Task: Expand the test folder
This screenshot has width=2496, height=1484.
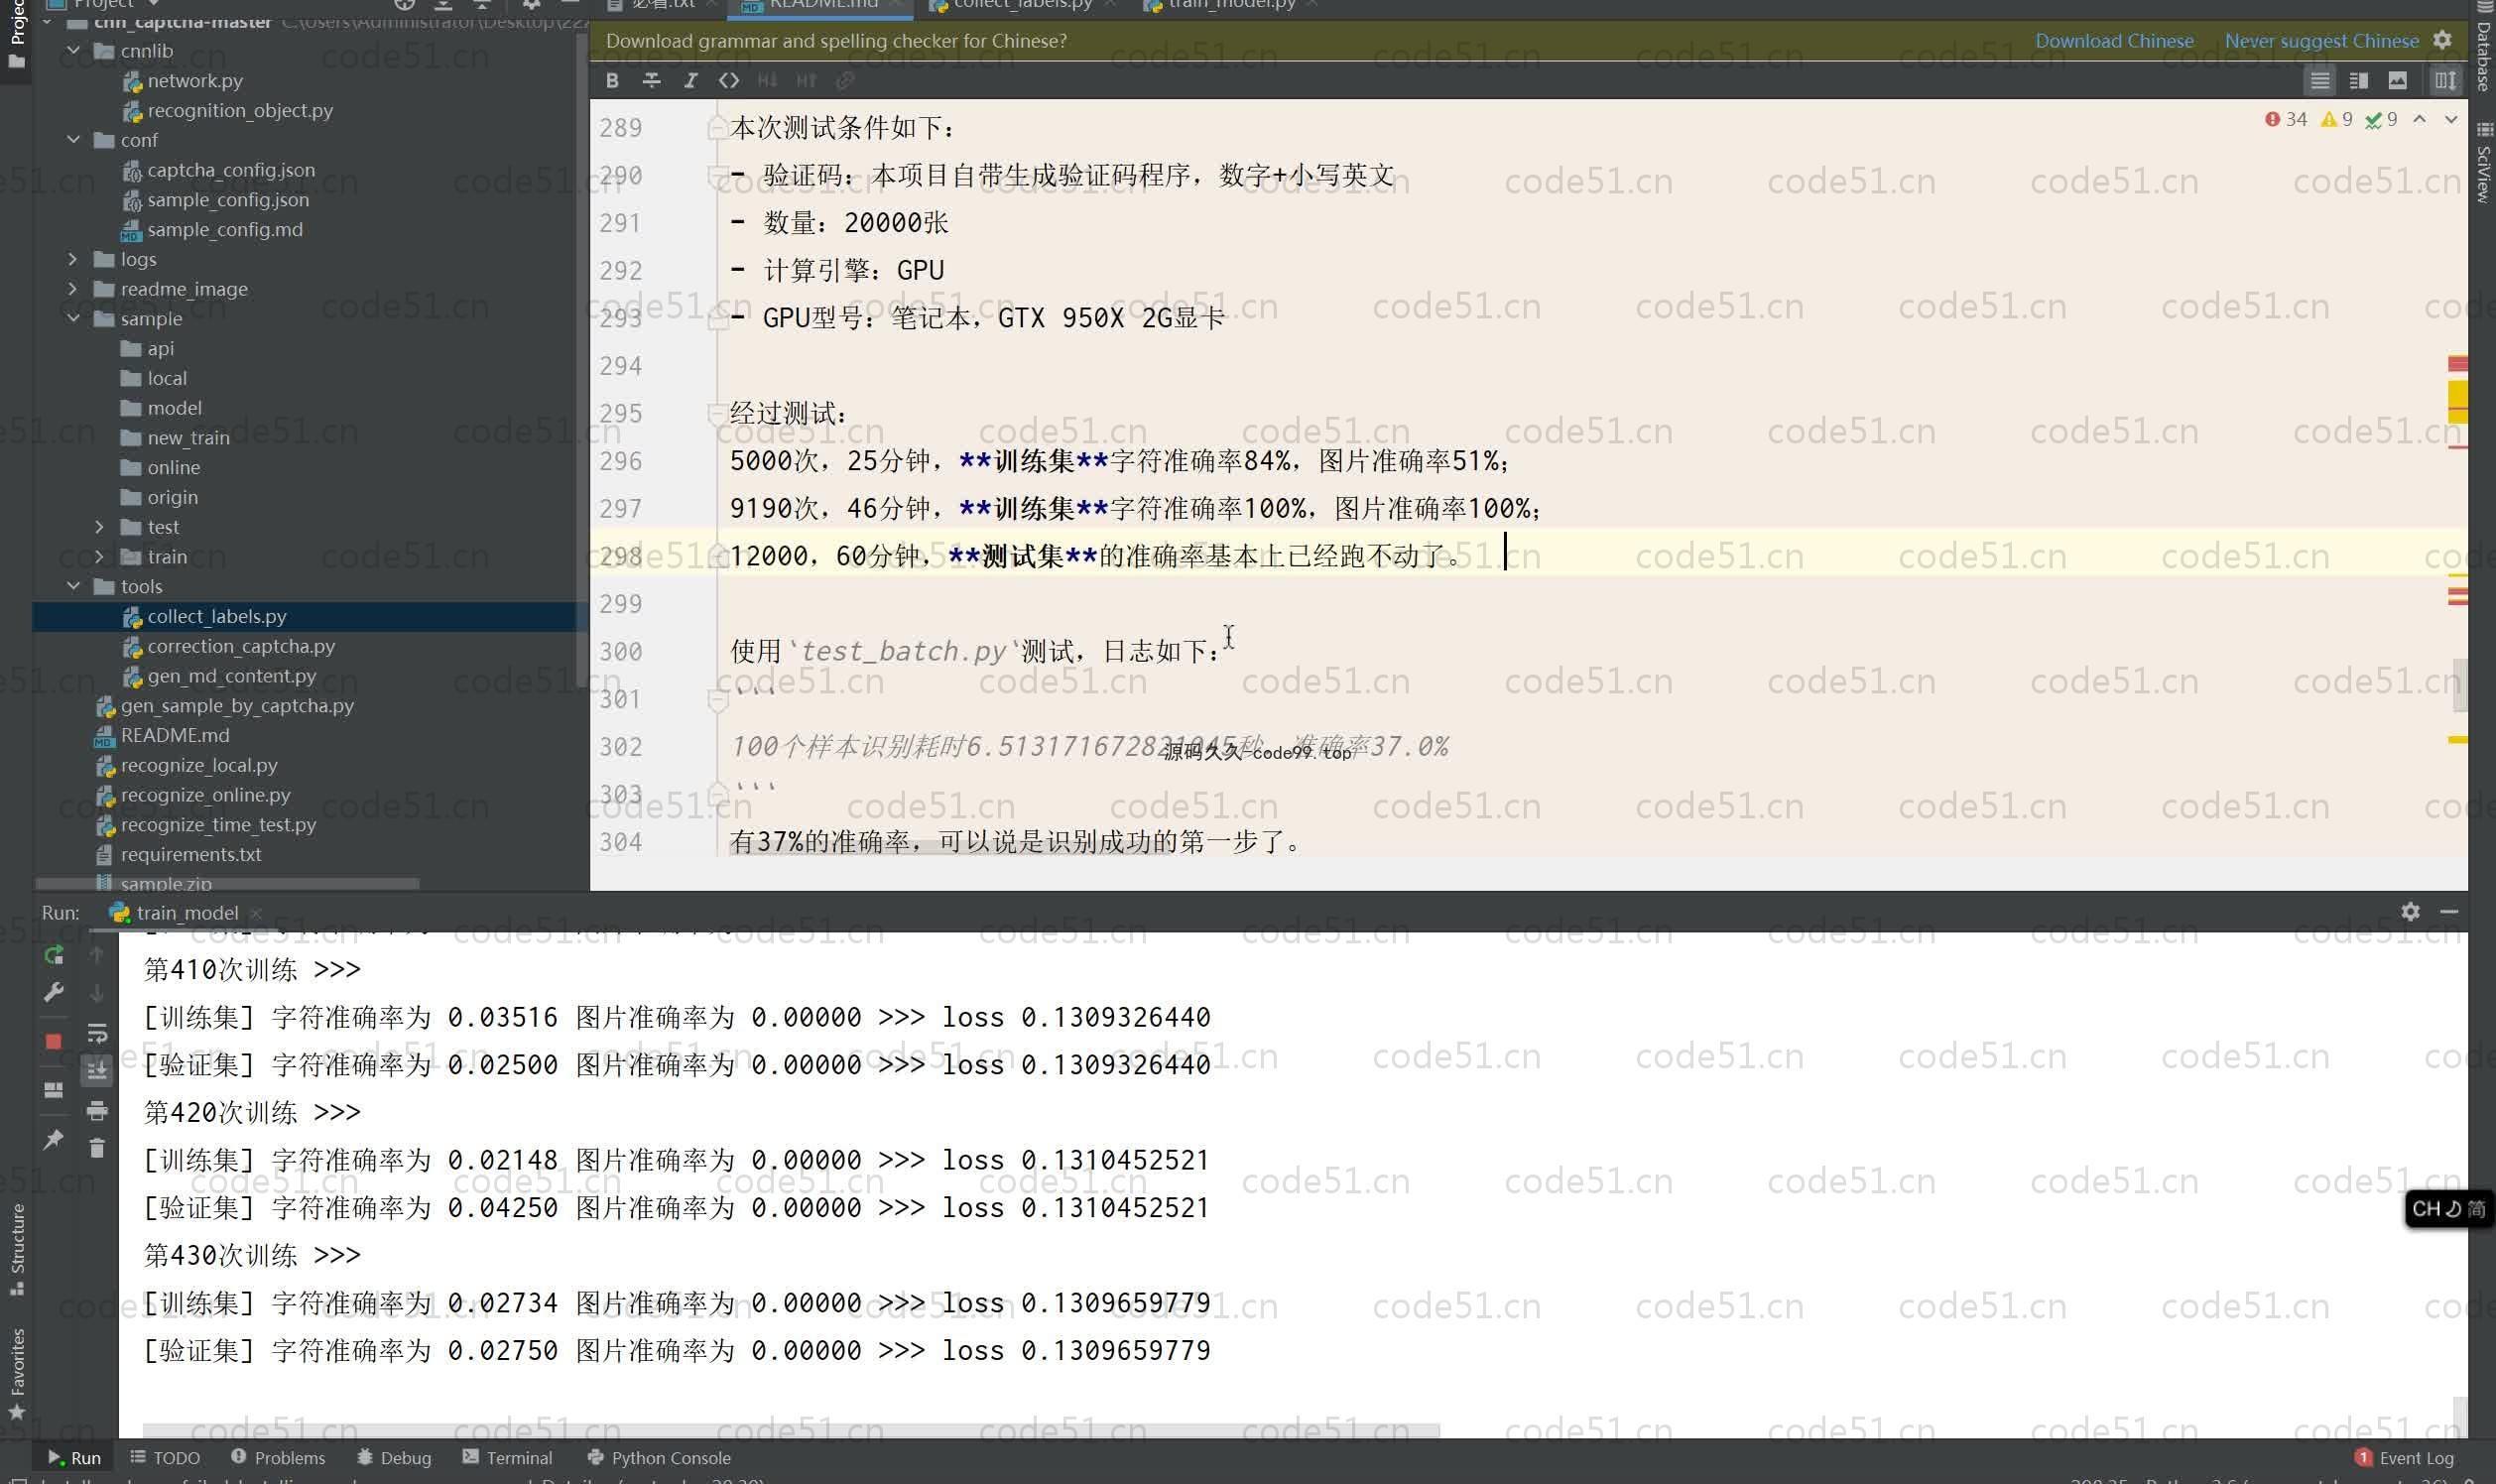Action: (99, 526)
